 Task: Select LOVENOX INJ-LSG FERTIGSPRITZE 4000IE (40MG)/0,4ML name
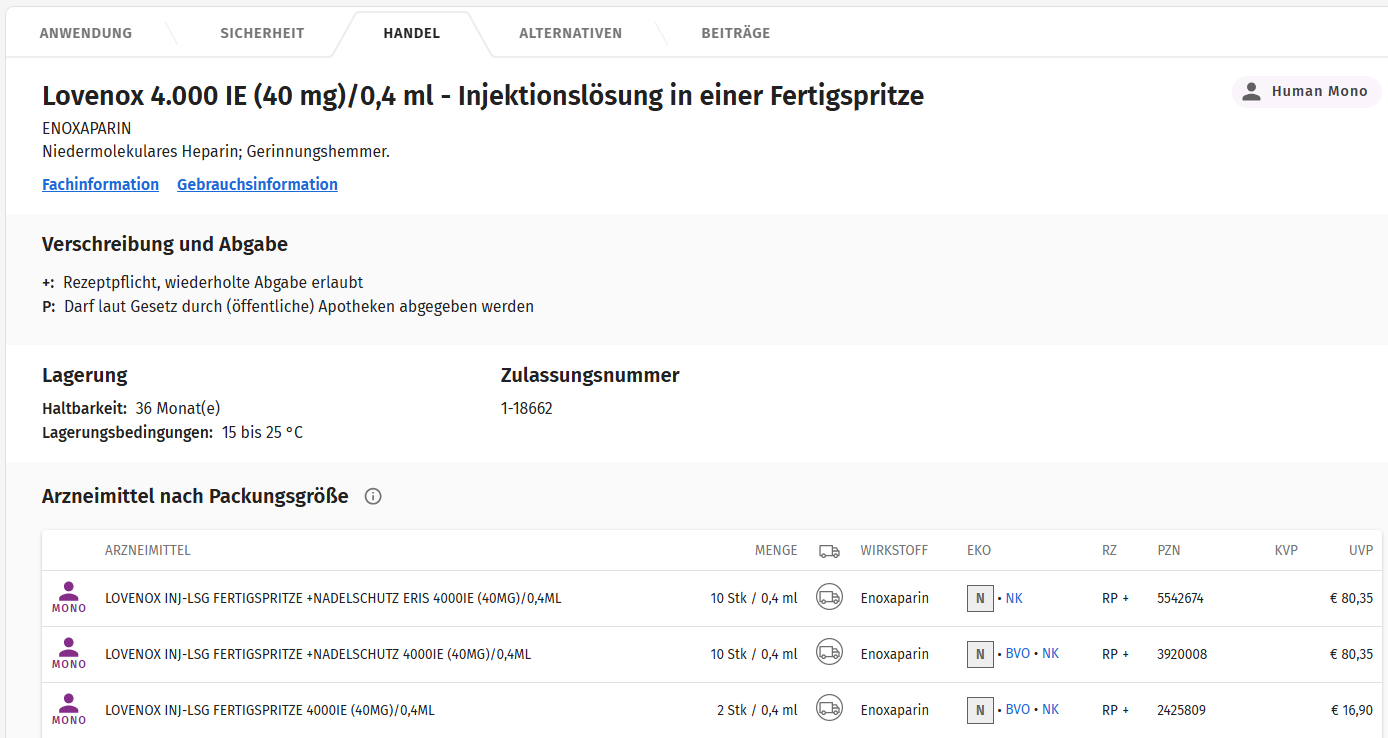coord(270,711)
